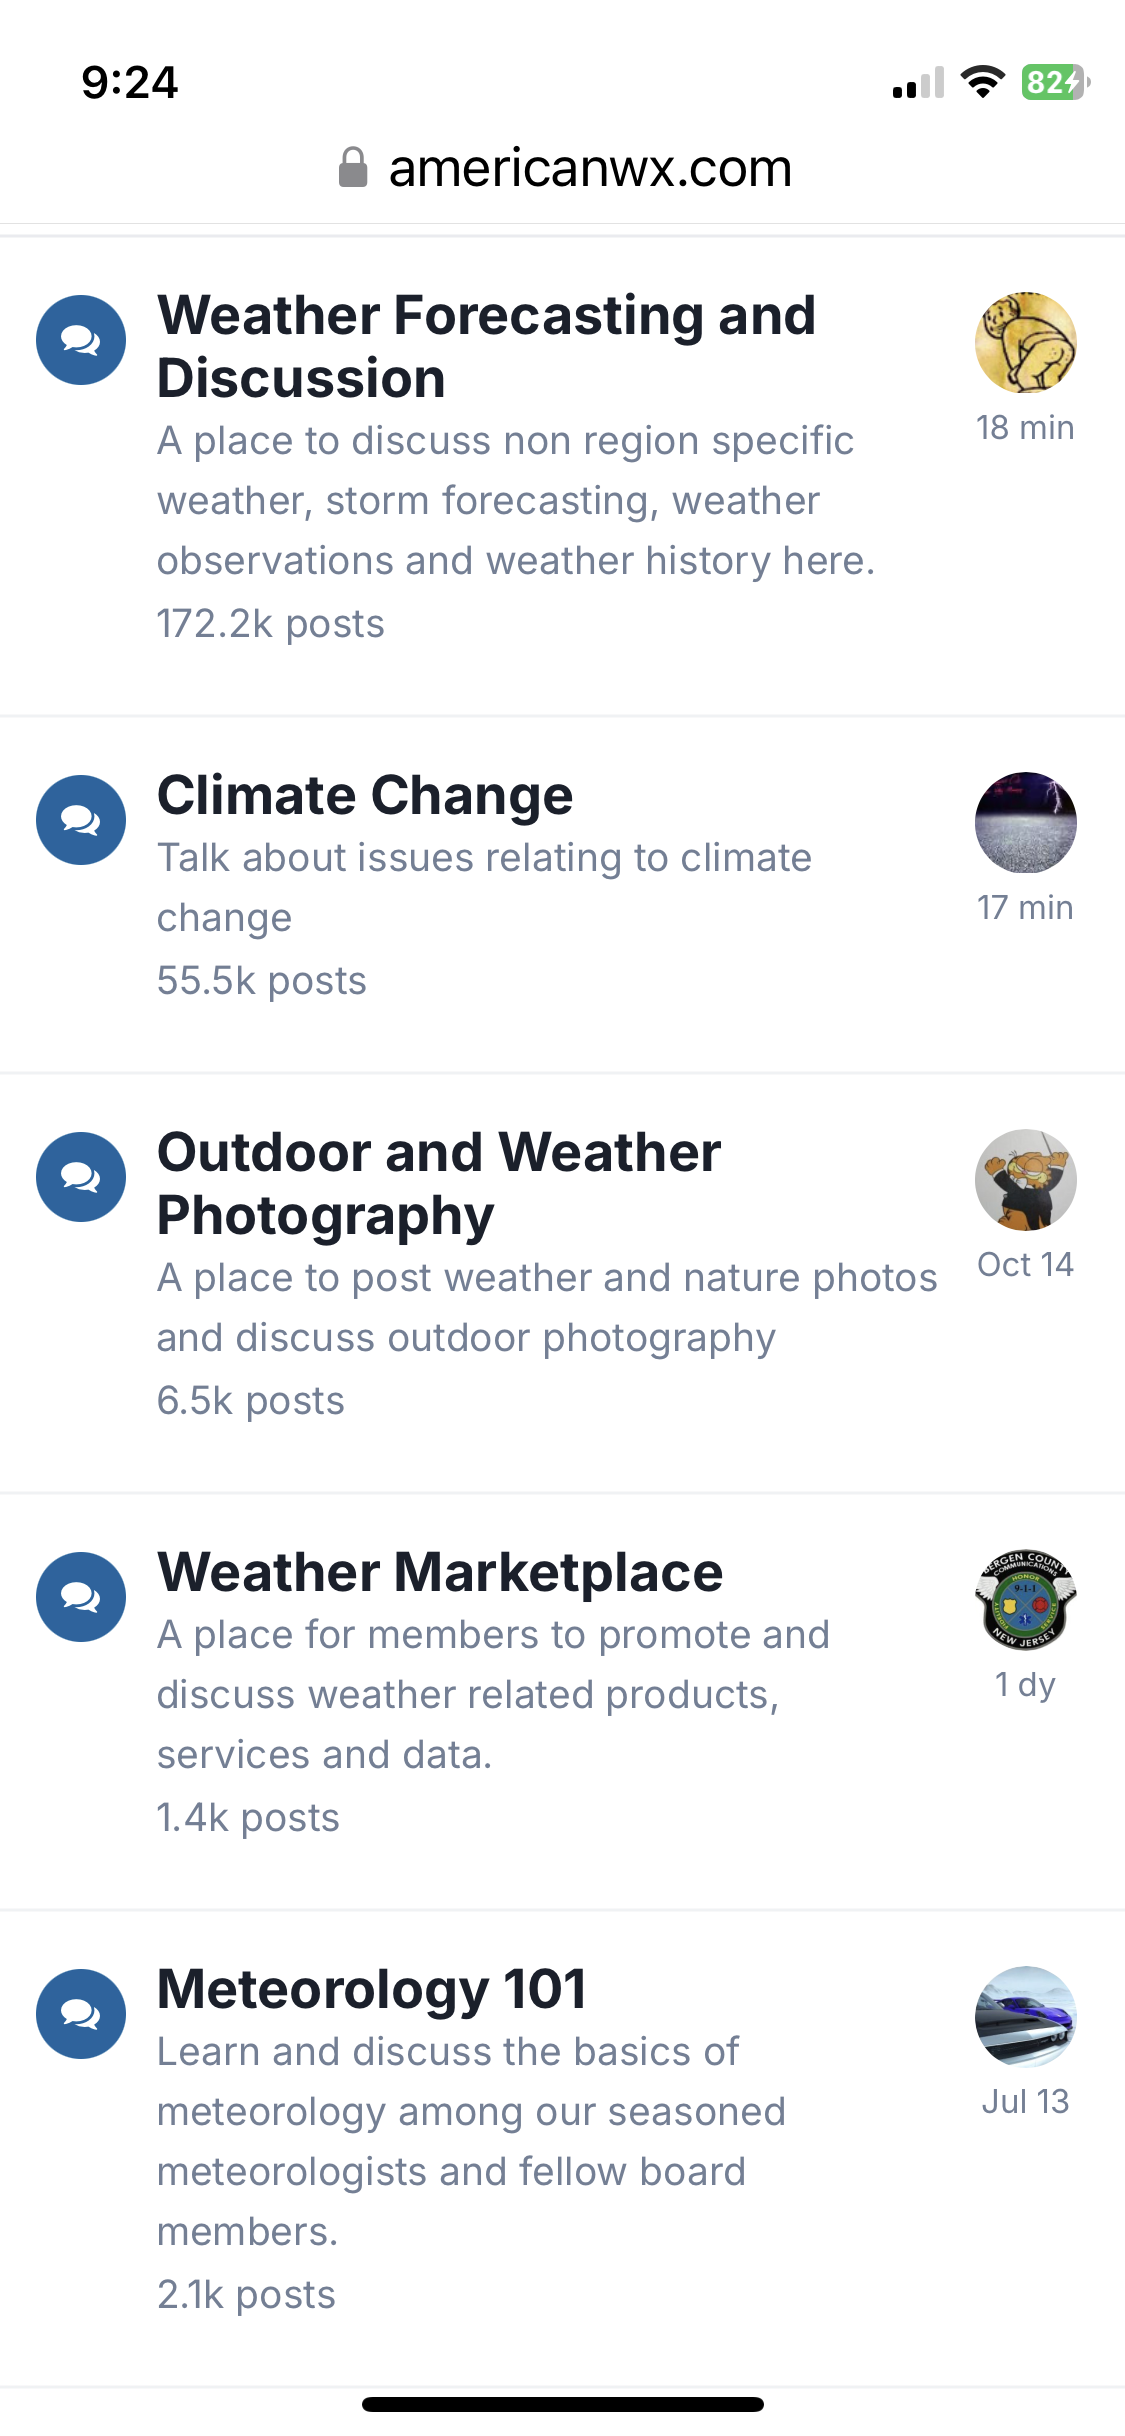
Task: View last poster avatar for Weather Forecasting
Action: click(x=1025, y=343)
